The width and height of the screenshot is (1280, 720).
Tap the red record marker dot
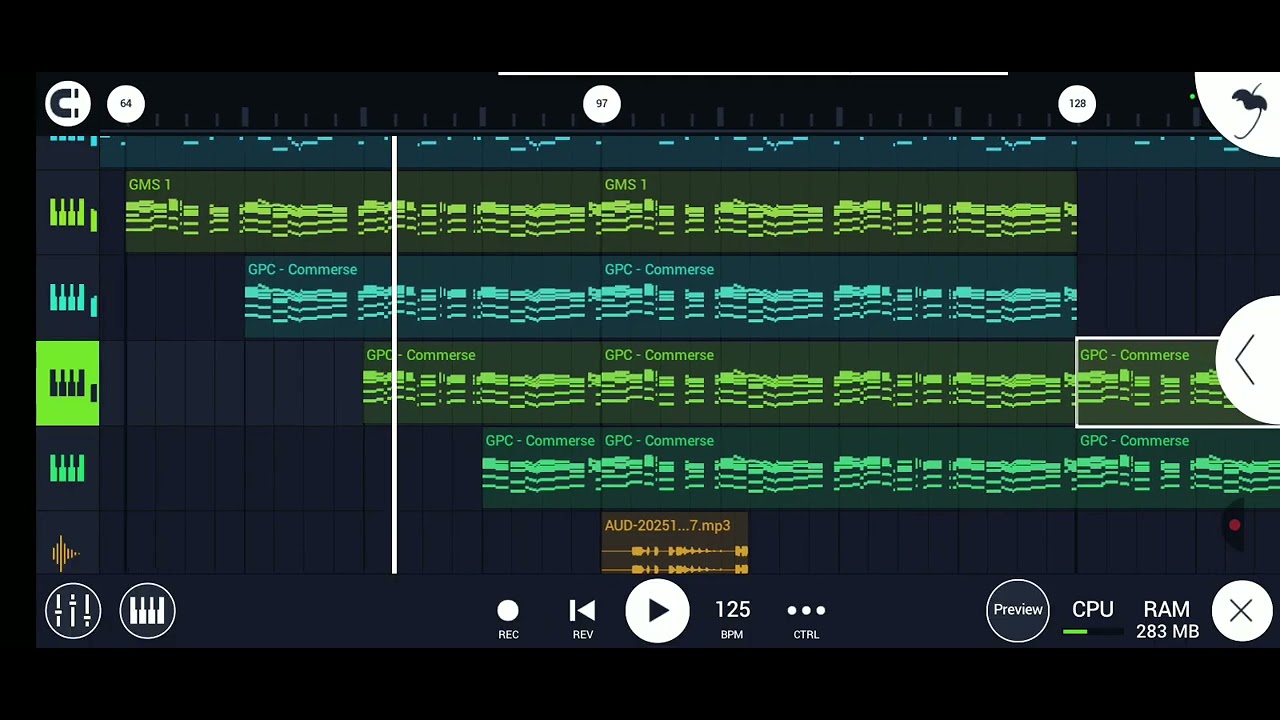coord(1235,525)
